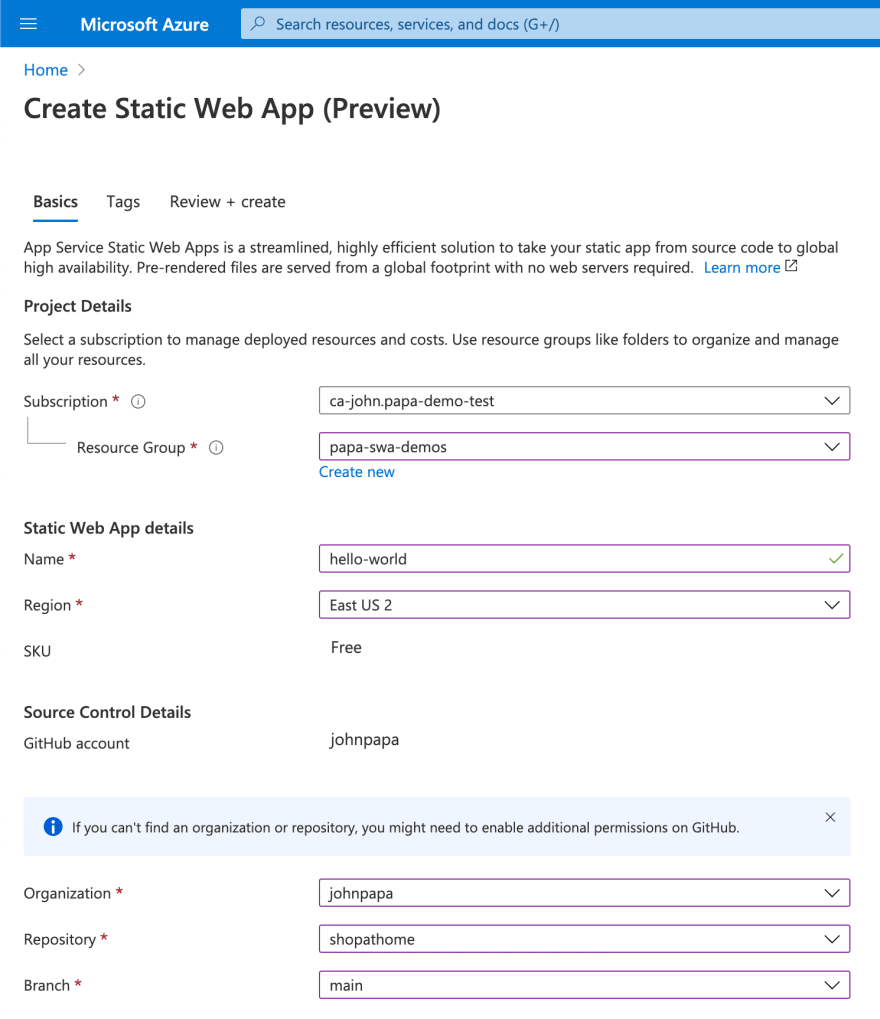Image resolution: width=880 pixels, height=1019 pixels.
Task: Click the Resource Group field label
Action: 131,448
